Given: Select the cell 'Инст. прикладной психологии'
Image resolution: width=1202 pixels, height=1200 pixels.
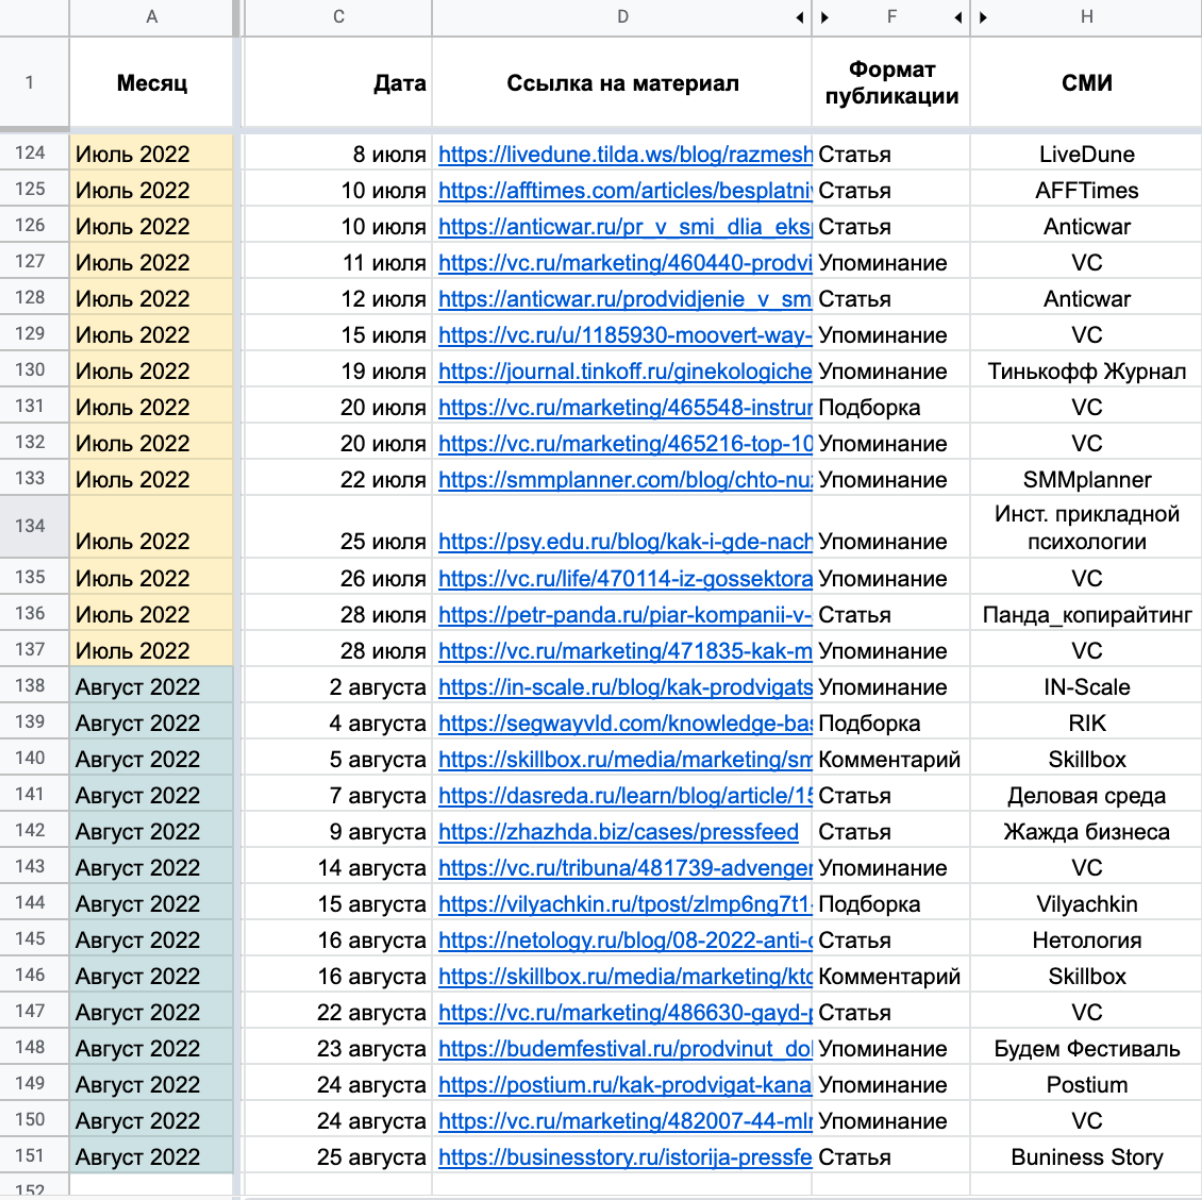Looking at the screenshot, I should [1087, 527].
